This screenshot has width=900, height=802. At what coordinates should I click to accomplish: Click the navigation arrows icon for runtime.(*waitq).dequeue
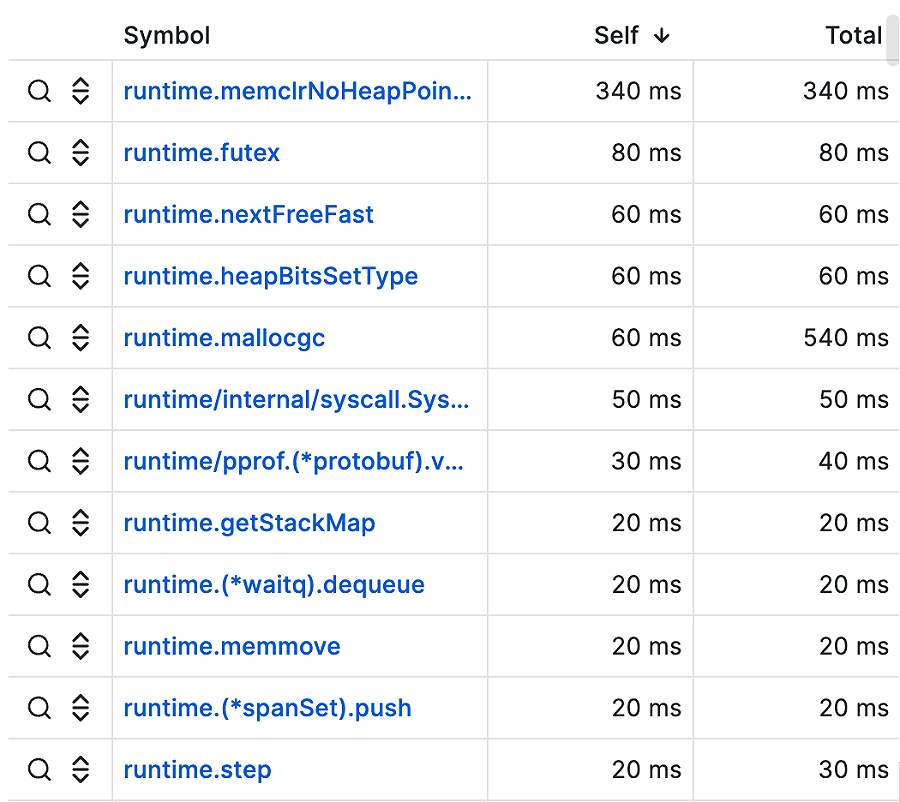tap(79, 584)
